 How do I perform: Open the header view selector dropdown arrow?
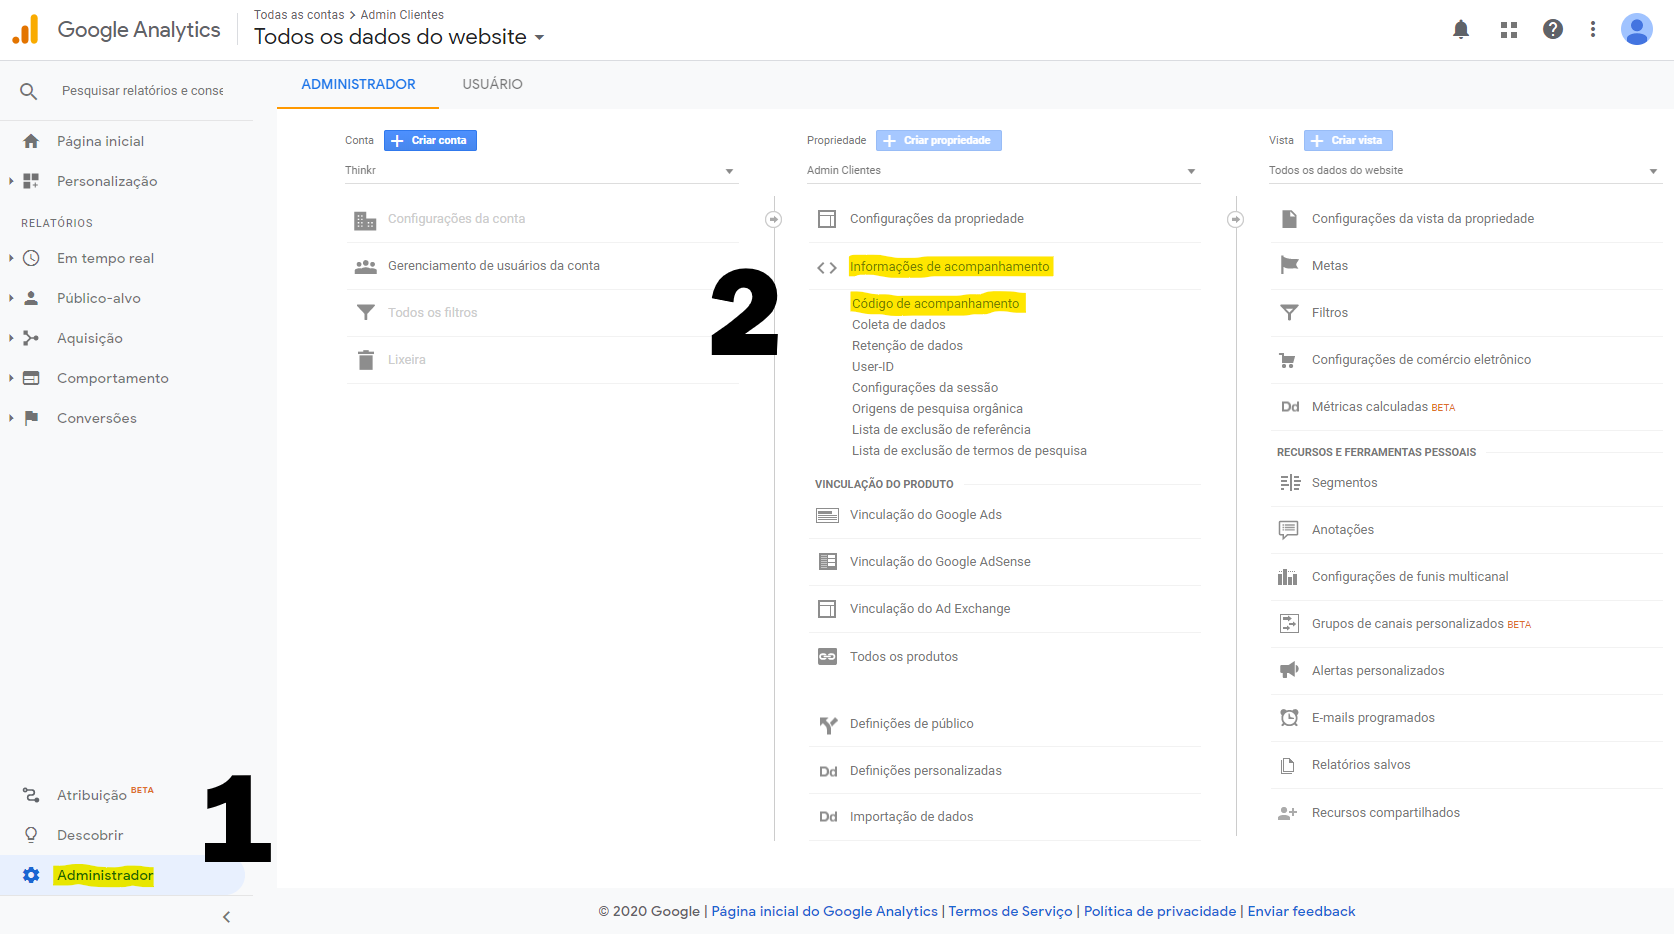coord(539,38)
